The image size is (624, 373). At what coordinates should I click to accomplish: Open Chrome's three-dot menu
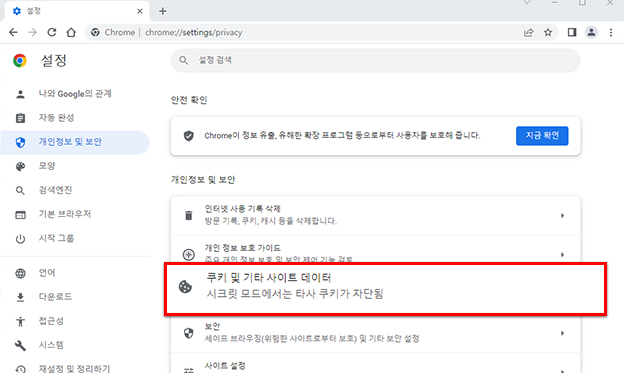(611, 32)
